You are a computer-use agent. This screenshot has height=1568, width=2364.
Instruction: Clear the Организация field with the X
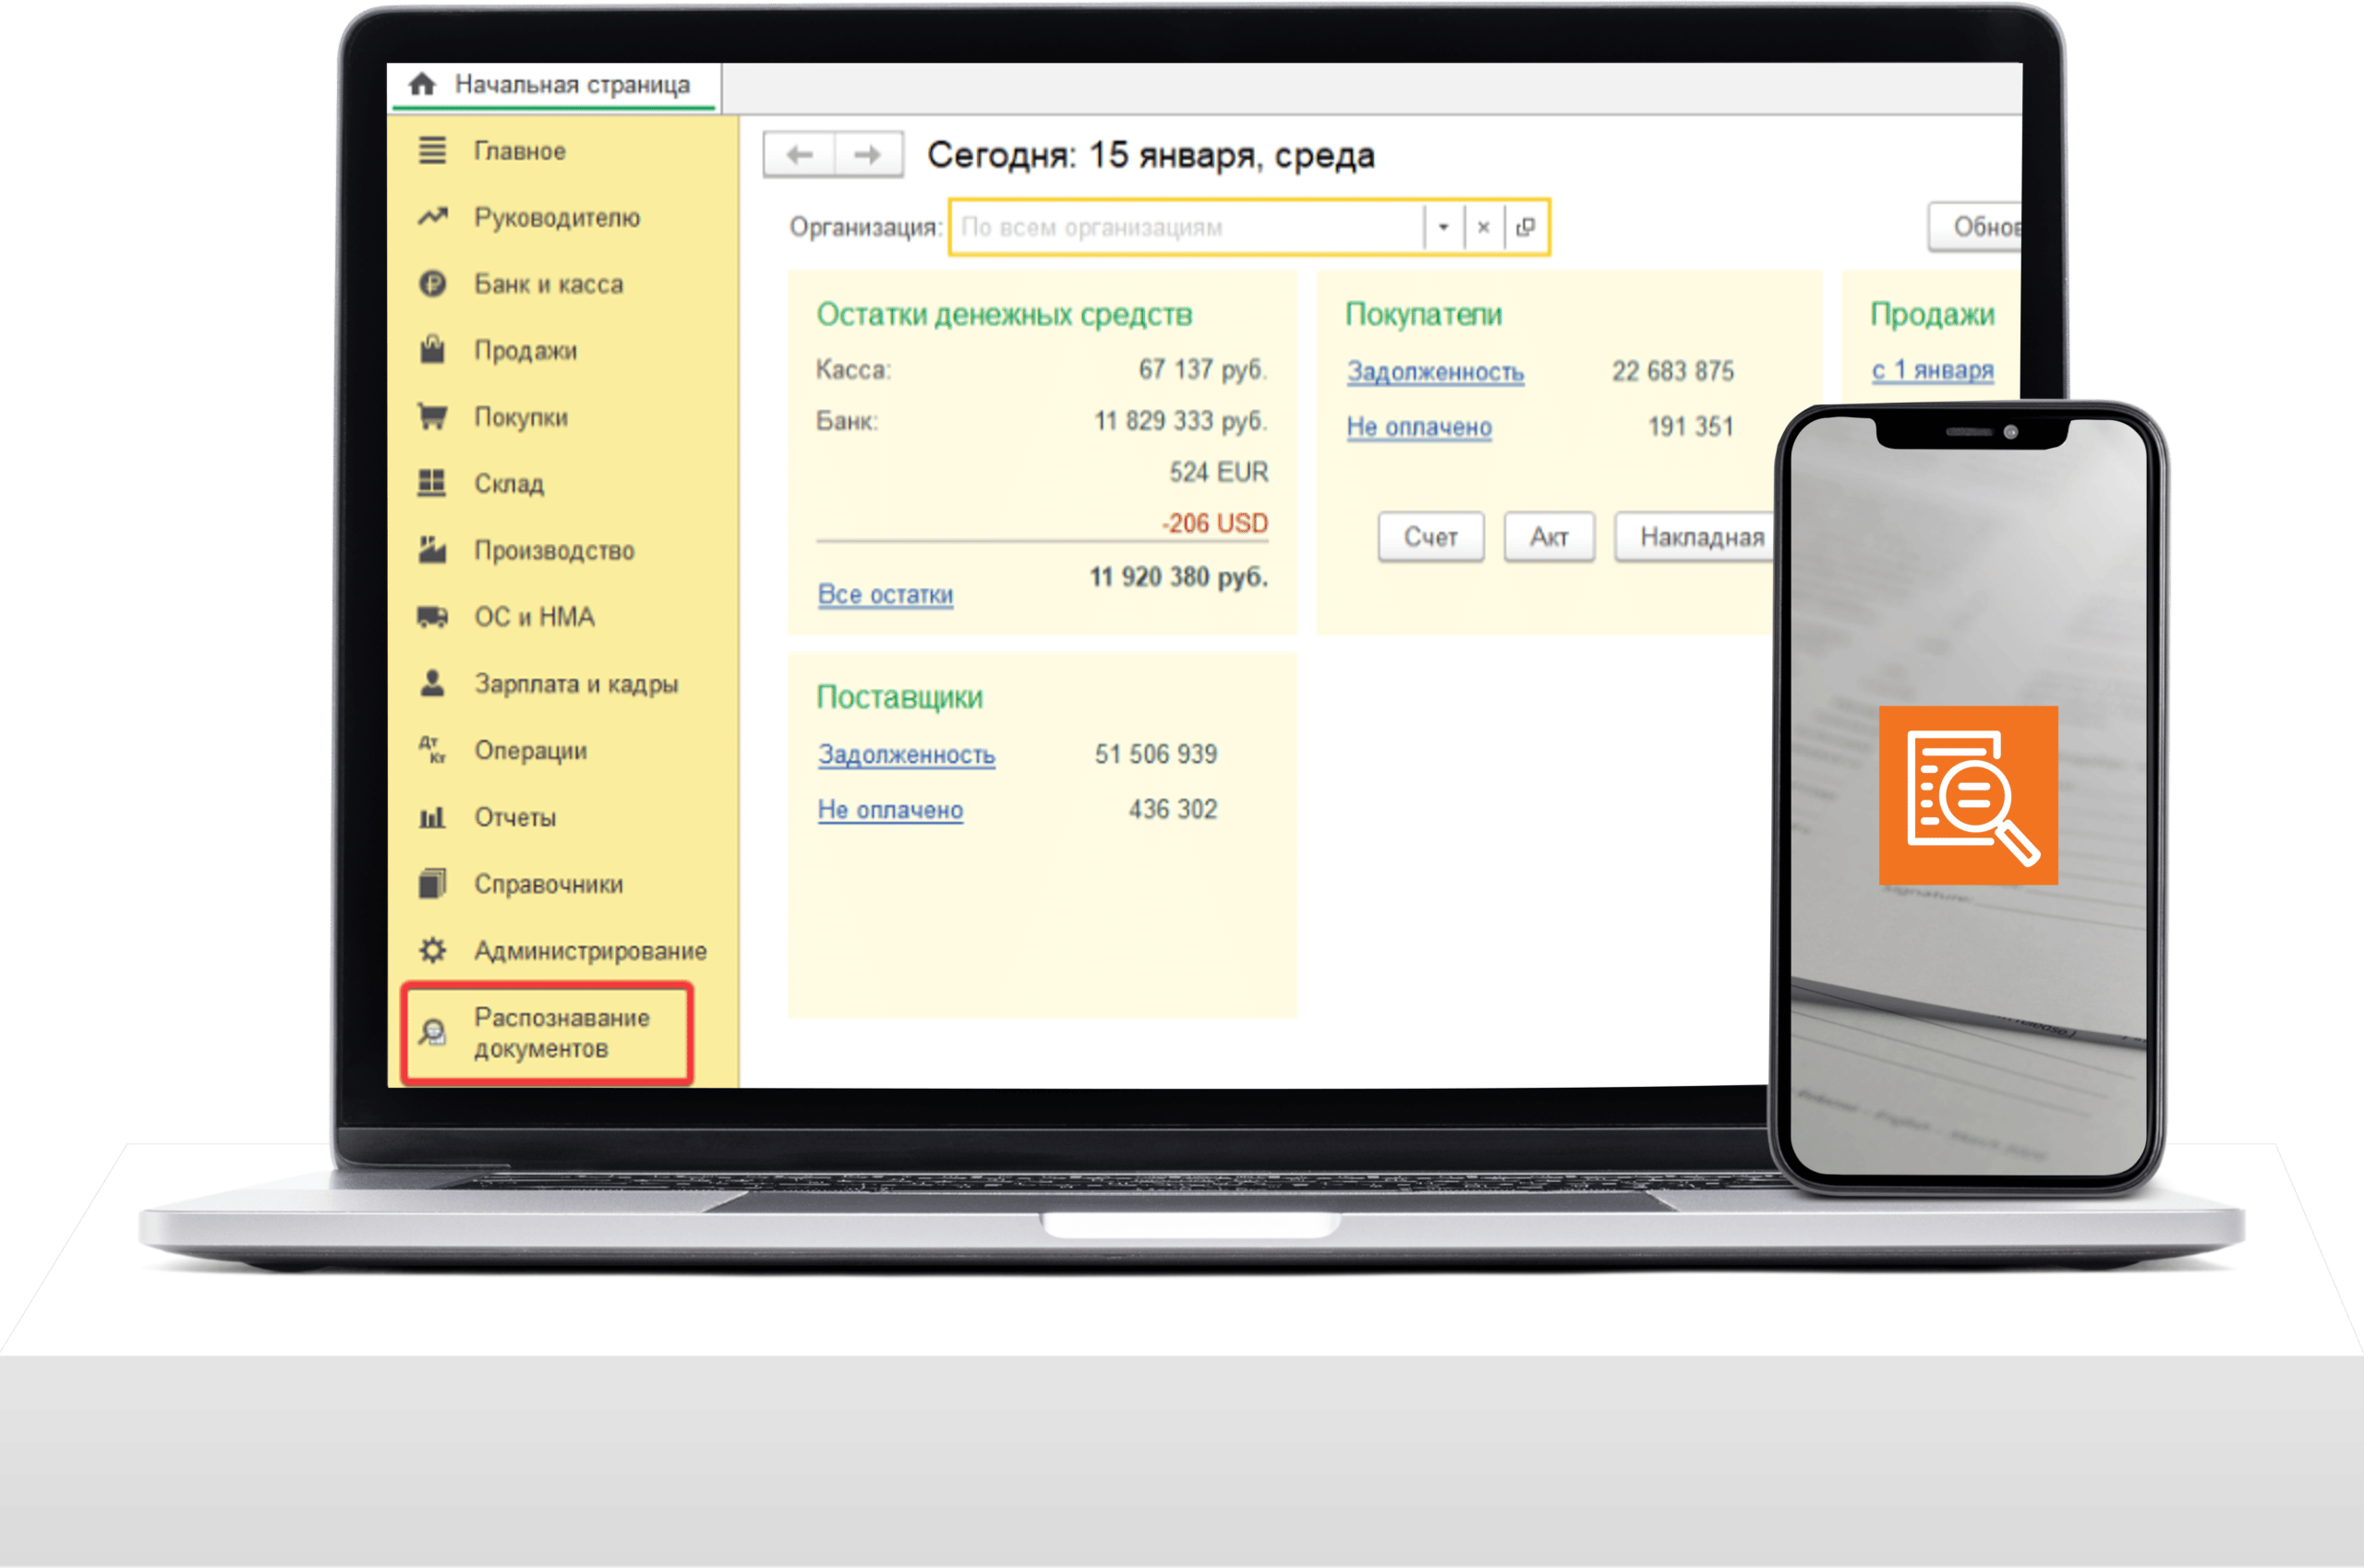pos(1483,228)
